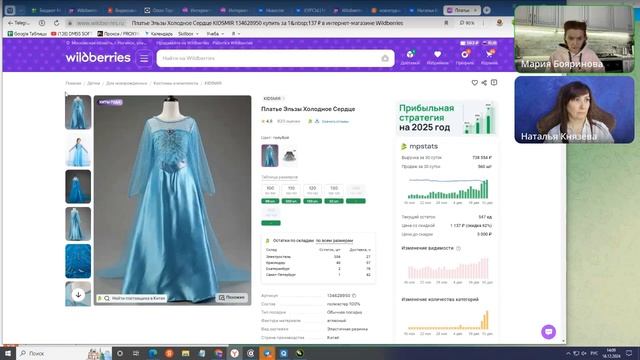Viewport: 640px width, 360px height.
Task: Click the reviews count next to rating
Action: click(288, 121)
